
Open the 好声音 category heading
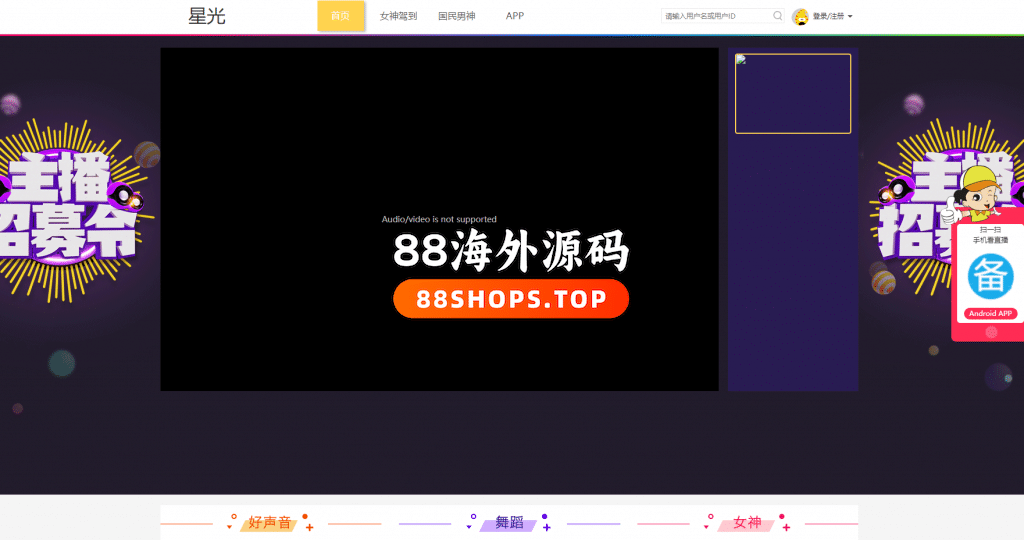point(270,523)
